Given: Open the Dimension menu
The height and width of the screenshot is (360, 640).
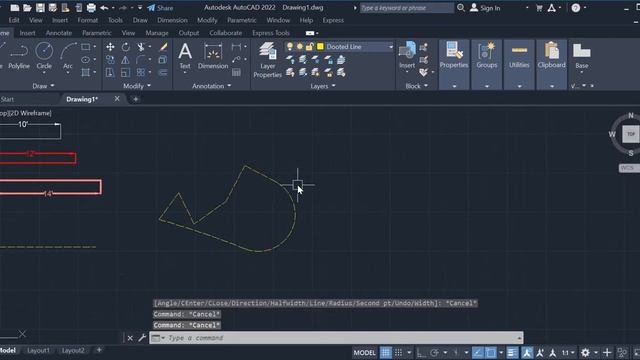Looking at the screenshot, I should (x=172, y=20).
